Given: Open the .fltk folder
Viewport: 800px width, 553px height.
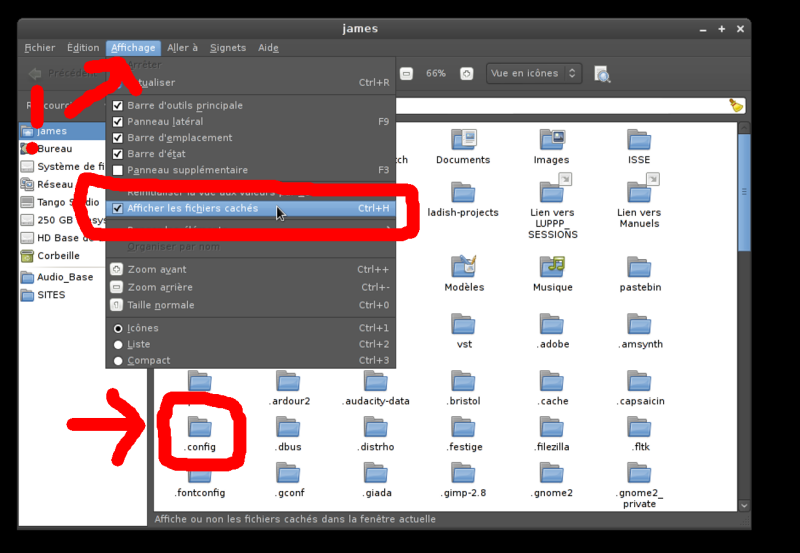Looking at the screenshot, I should tap(639, 426).
